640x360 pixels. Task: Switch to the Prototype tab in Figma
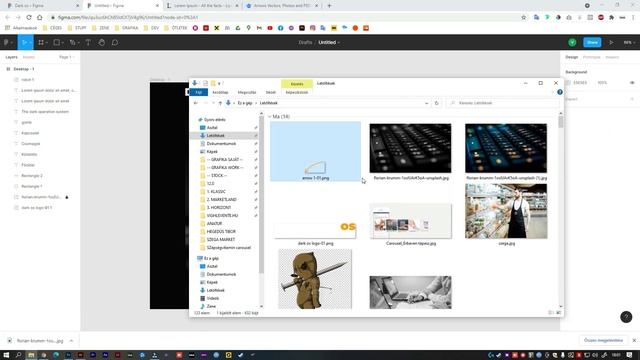tap(591, 57)
